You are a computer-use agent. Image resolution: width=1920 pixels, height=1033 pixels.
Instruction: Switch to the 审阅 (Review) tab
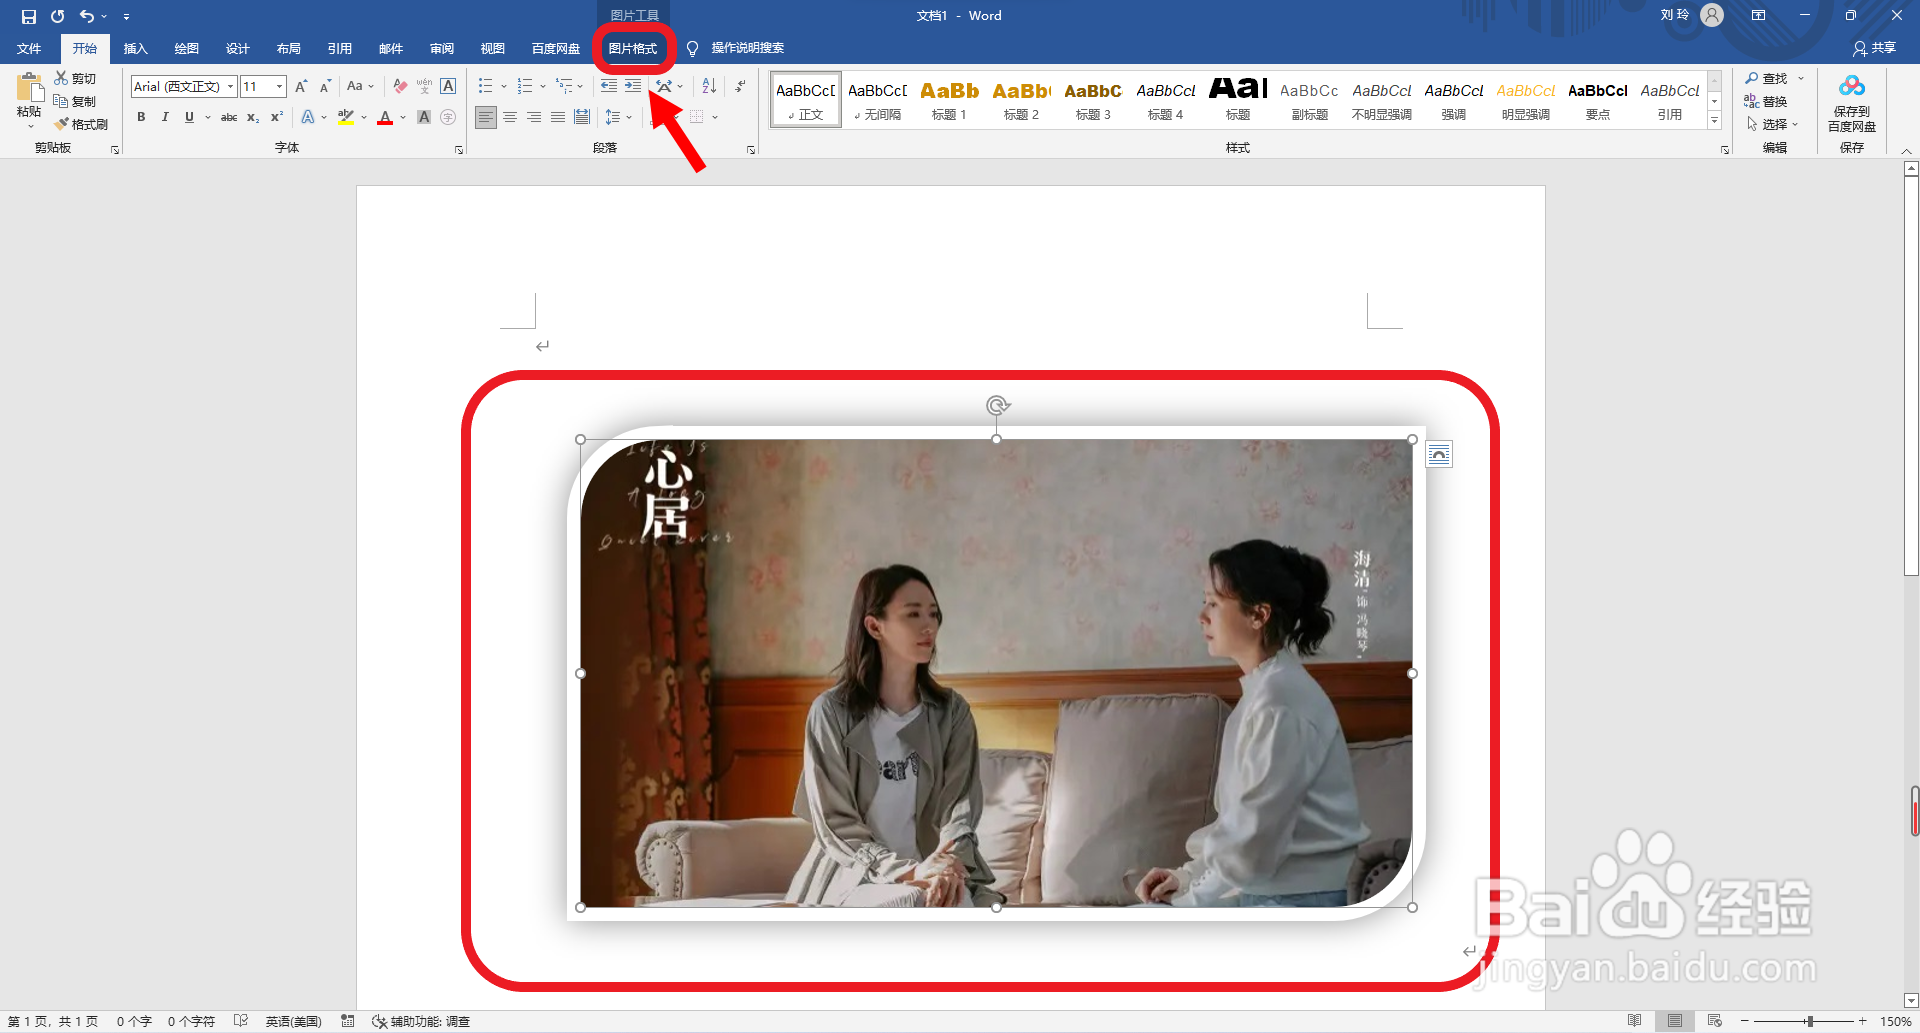[x=441, y=48]
